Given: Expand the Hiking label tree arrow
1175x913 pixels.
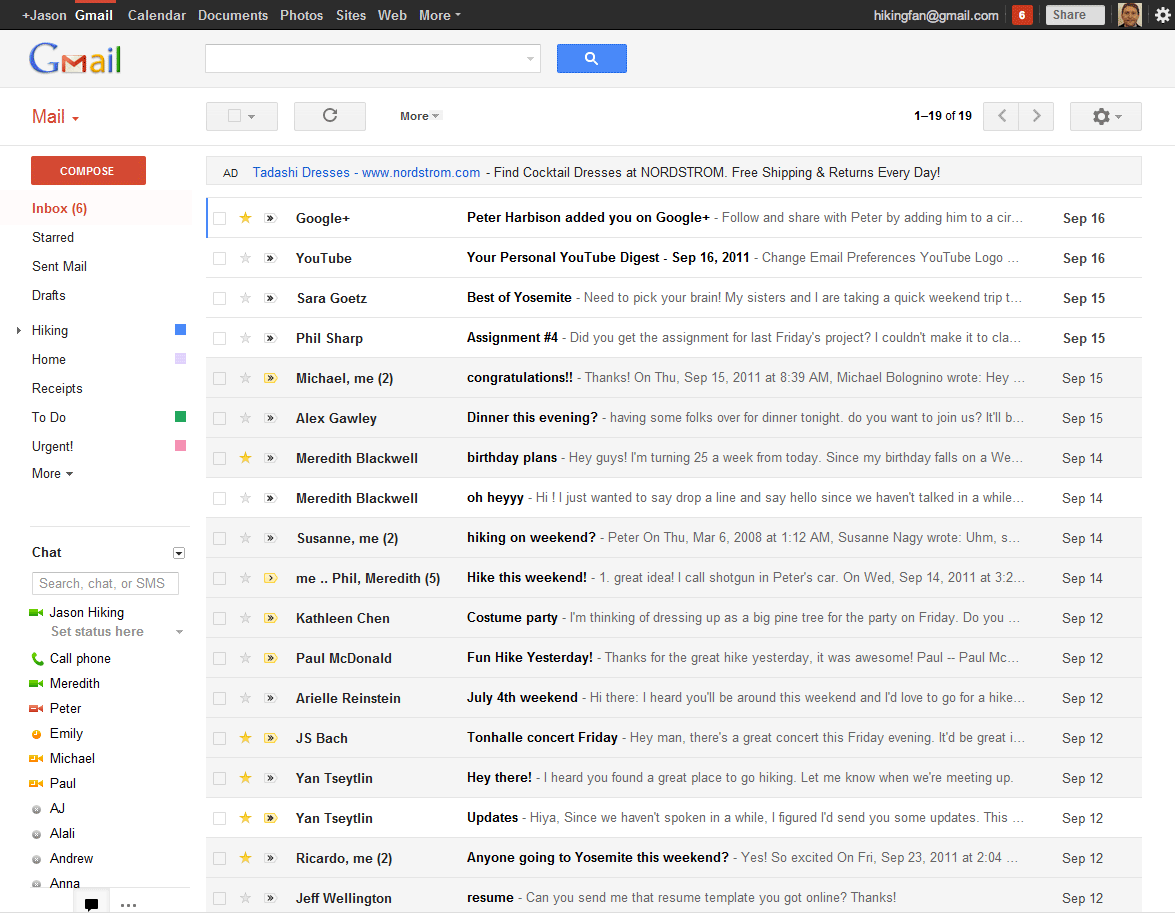Looking at the screenshot, I should click(19, 330).
